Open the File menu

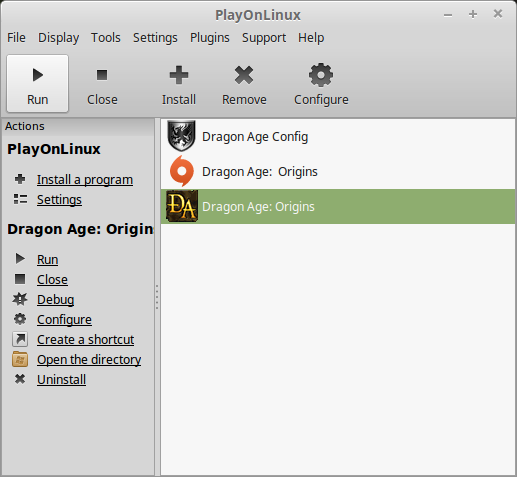coord(16,38)
